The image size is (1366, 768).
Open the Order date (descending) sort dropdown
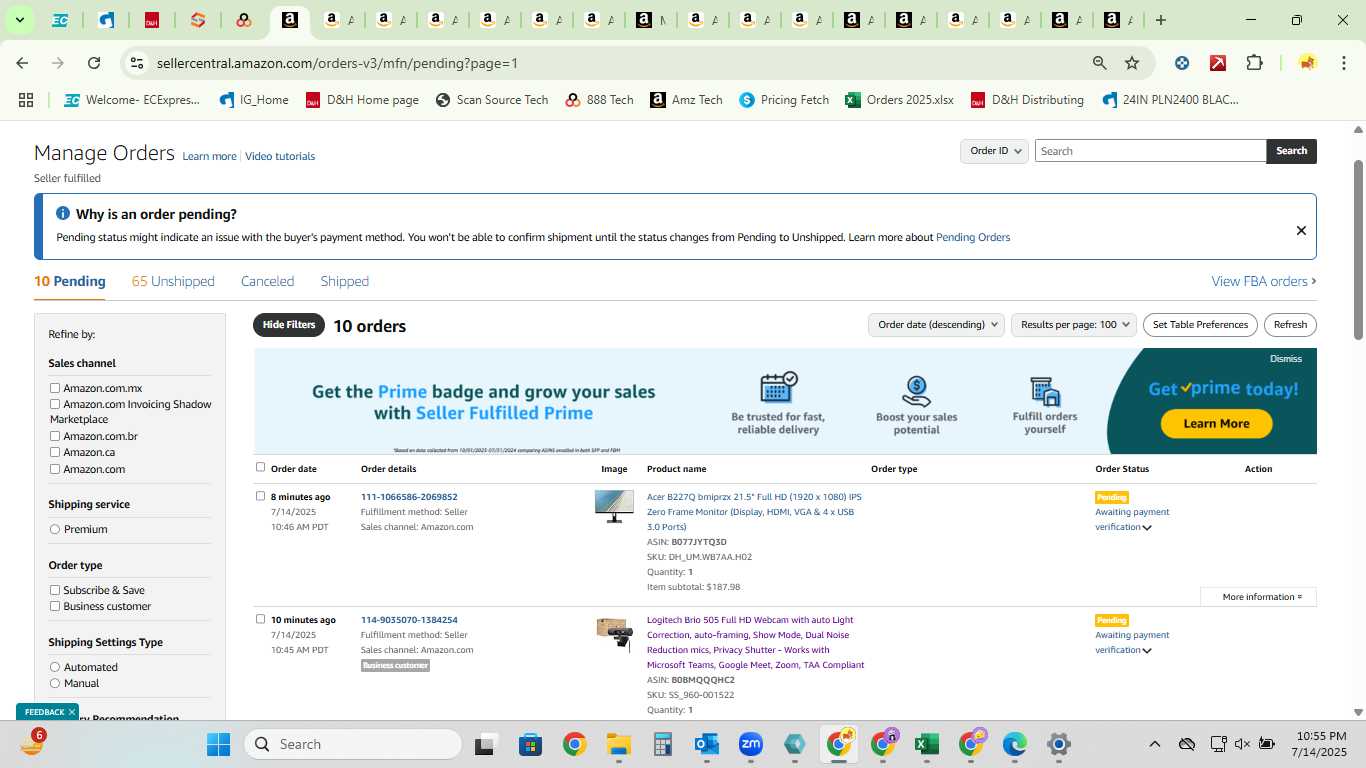click(x=936, y=325)
